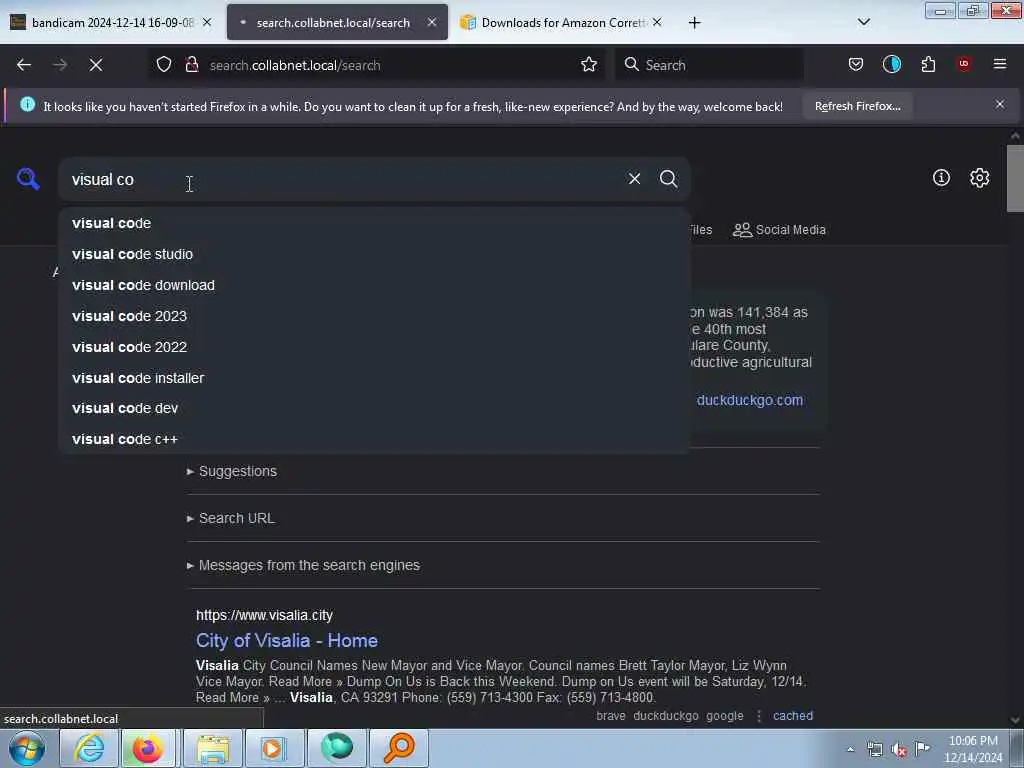Image resolution: width=1024 pixels, height=768 pixels.
Task: Click the https://www.visalia.city URL
Action: pos(264,615)
